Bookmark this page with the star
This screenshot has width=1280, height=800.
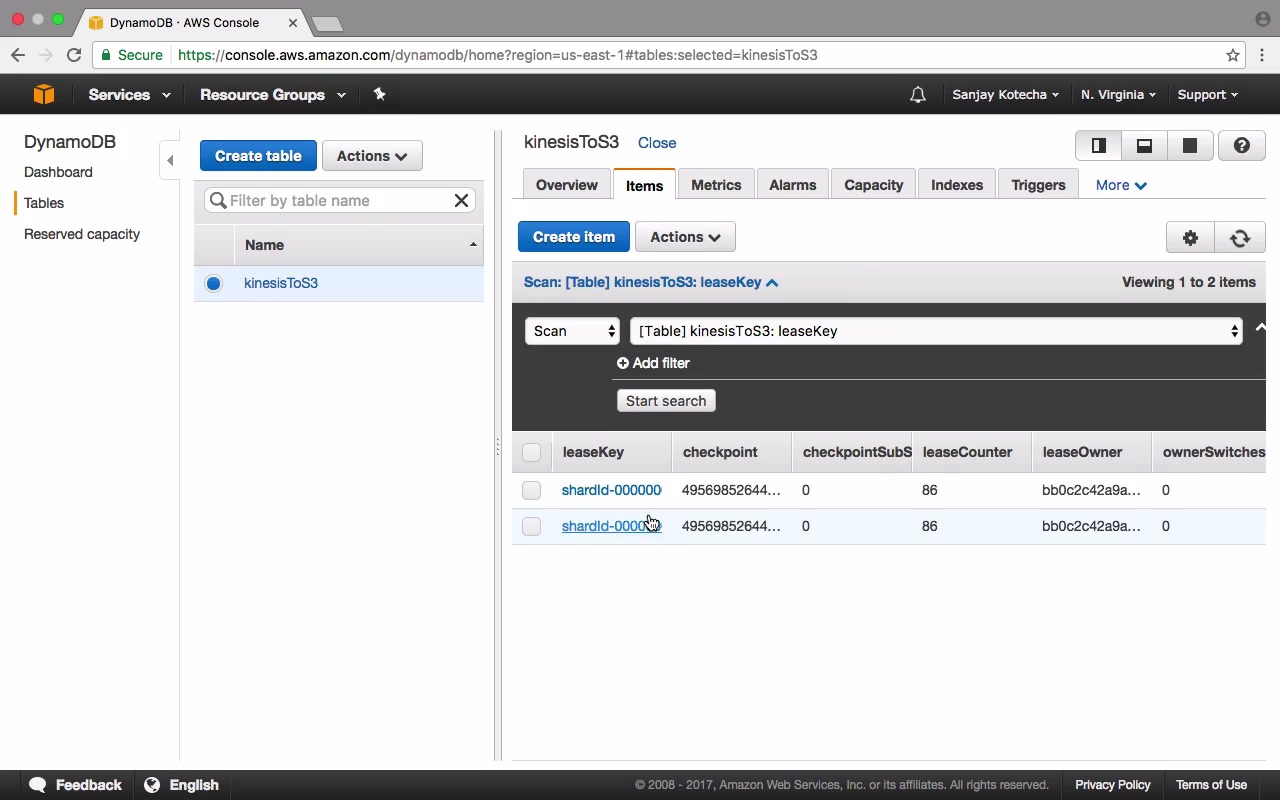click(x=1233, y=55)
